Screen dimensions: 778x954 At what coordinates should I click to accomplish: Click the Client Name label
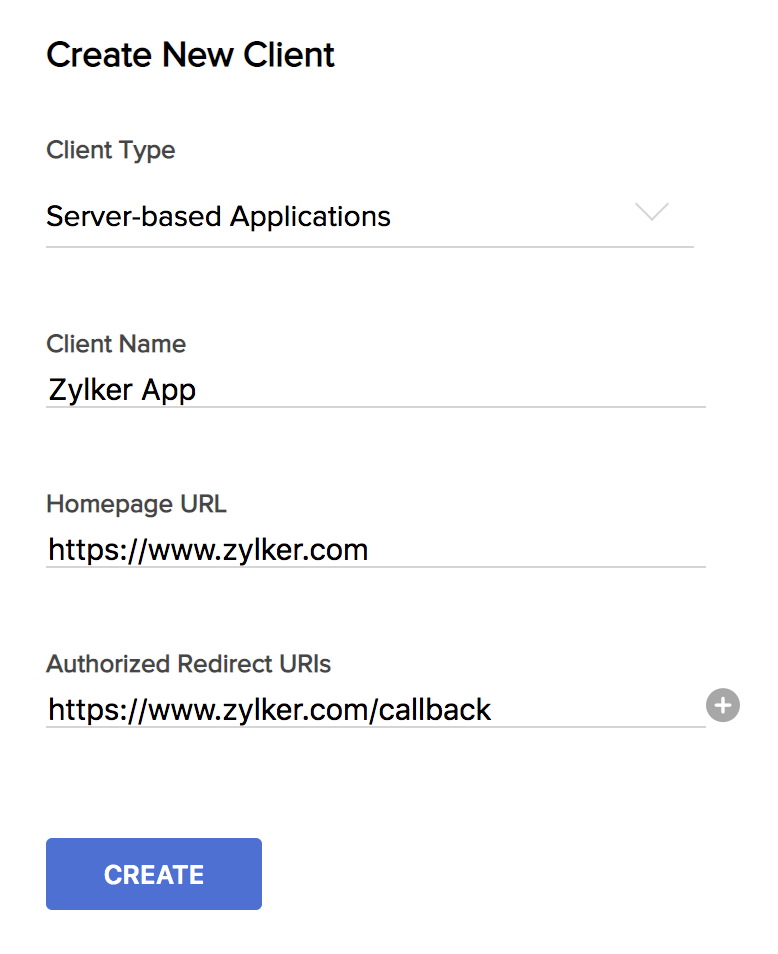116,344
